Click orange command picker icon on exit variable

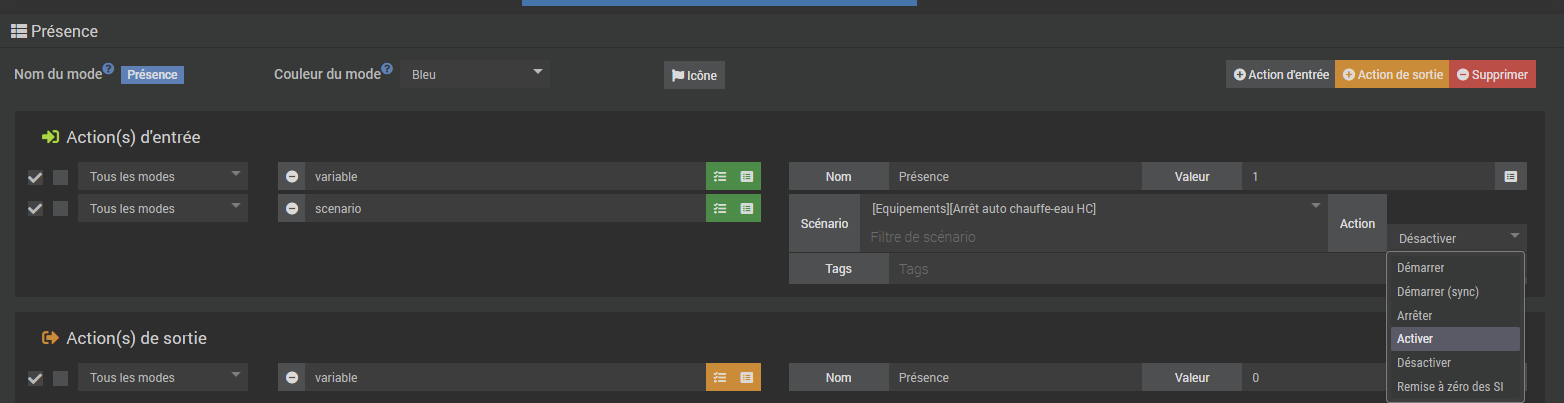pyautogui.click(x=747, y=378)
